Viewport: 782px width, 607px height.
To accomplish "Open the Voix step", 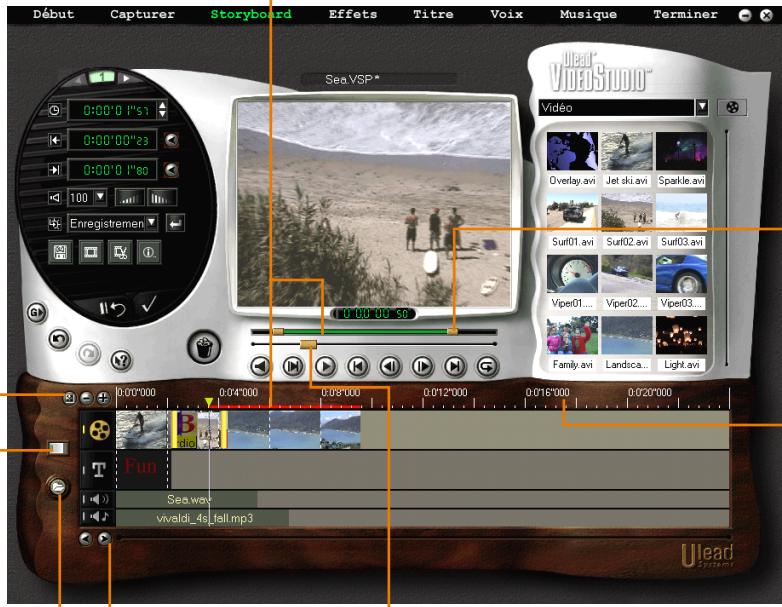I will point(506,14).
